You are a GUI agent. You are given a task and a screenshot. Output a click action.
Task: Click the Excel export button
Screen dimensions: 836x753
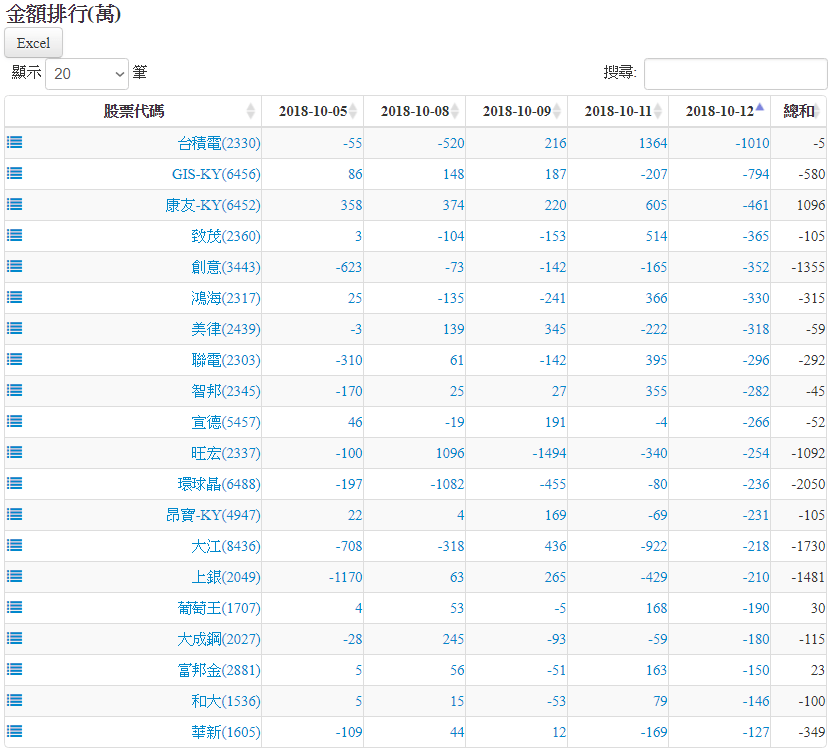pyautogui.click(x=34, y=43)
